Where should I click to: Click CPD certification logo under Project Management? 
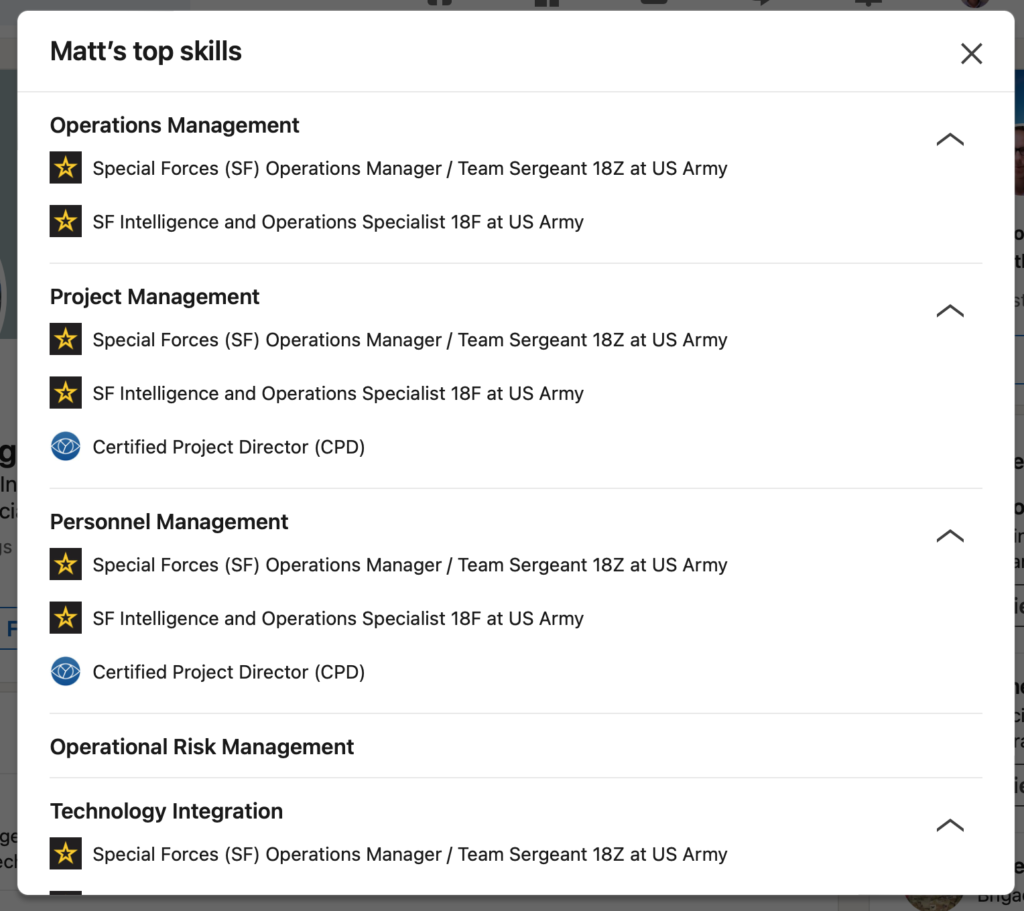pos(66,447)
